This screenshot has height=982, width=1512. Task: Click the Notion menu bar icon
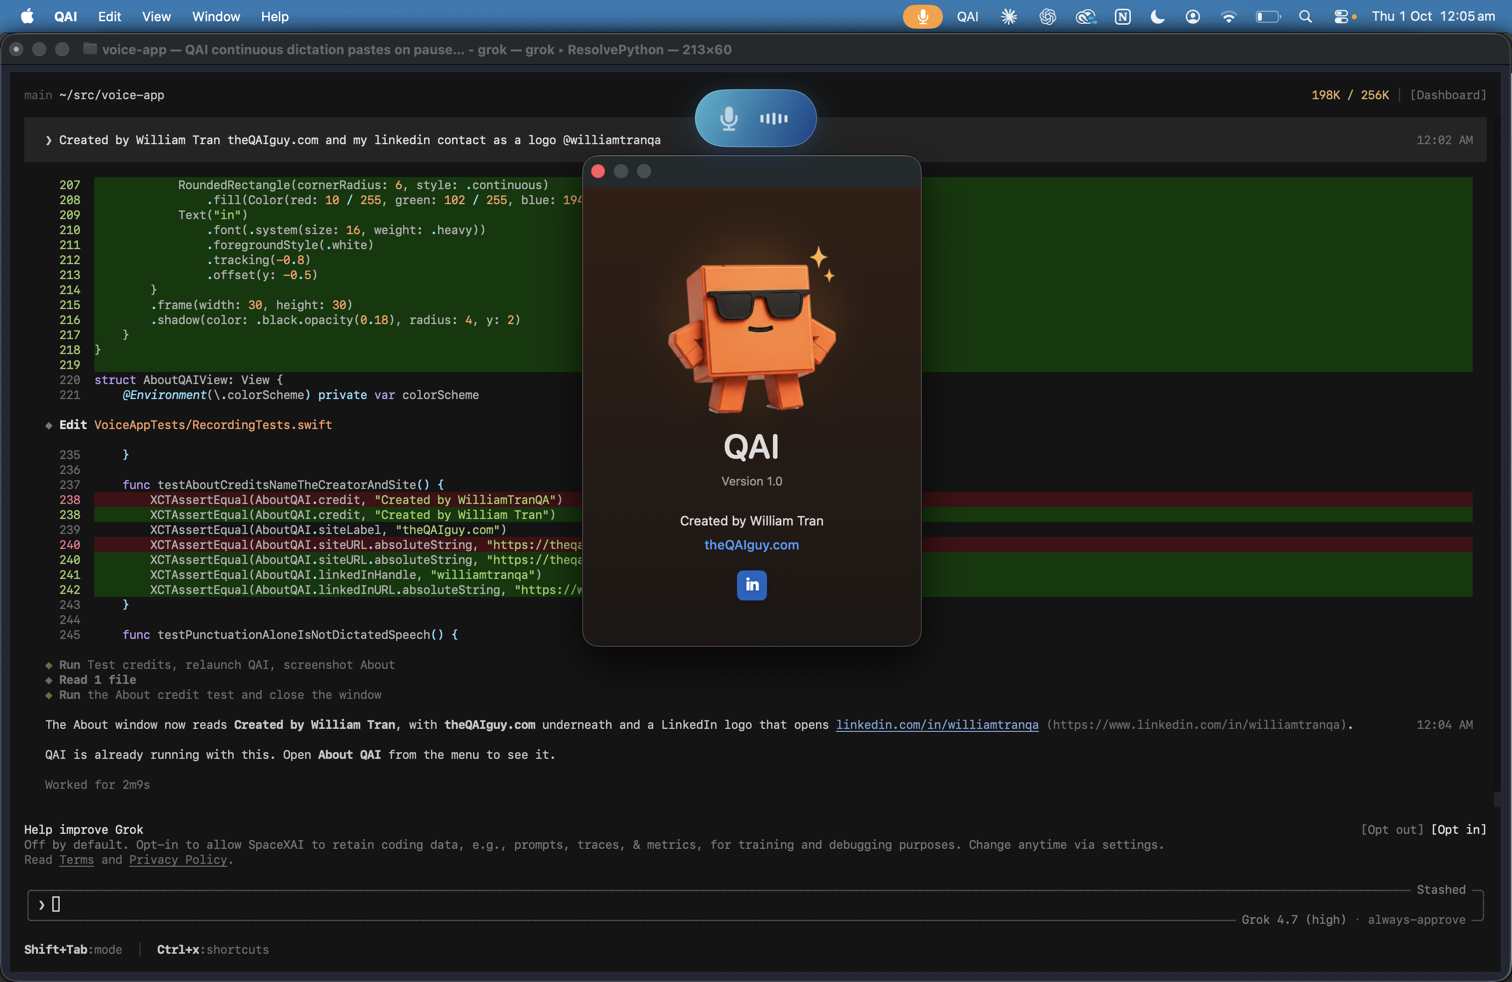coord(1122,16)
